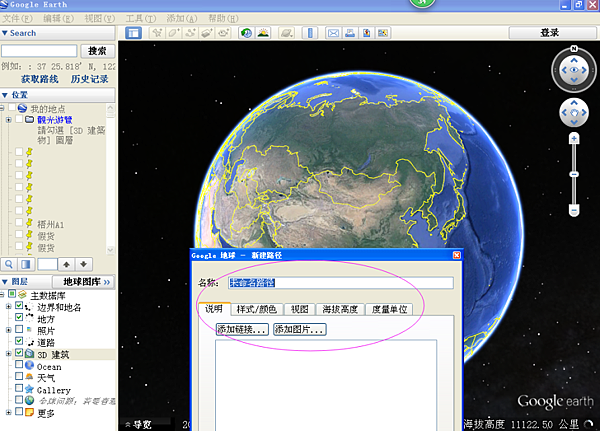Show sunlight across landscape icon

(x=263, y=33)
